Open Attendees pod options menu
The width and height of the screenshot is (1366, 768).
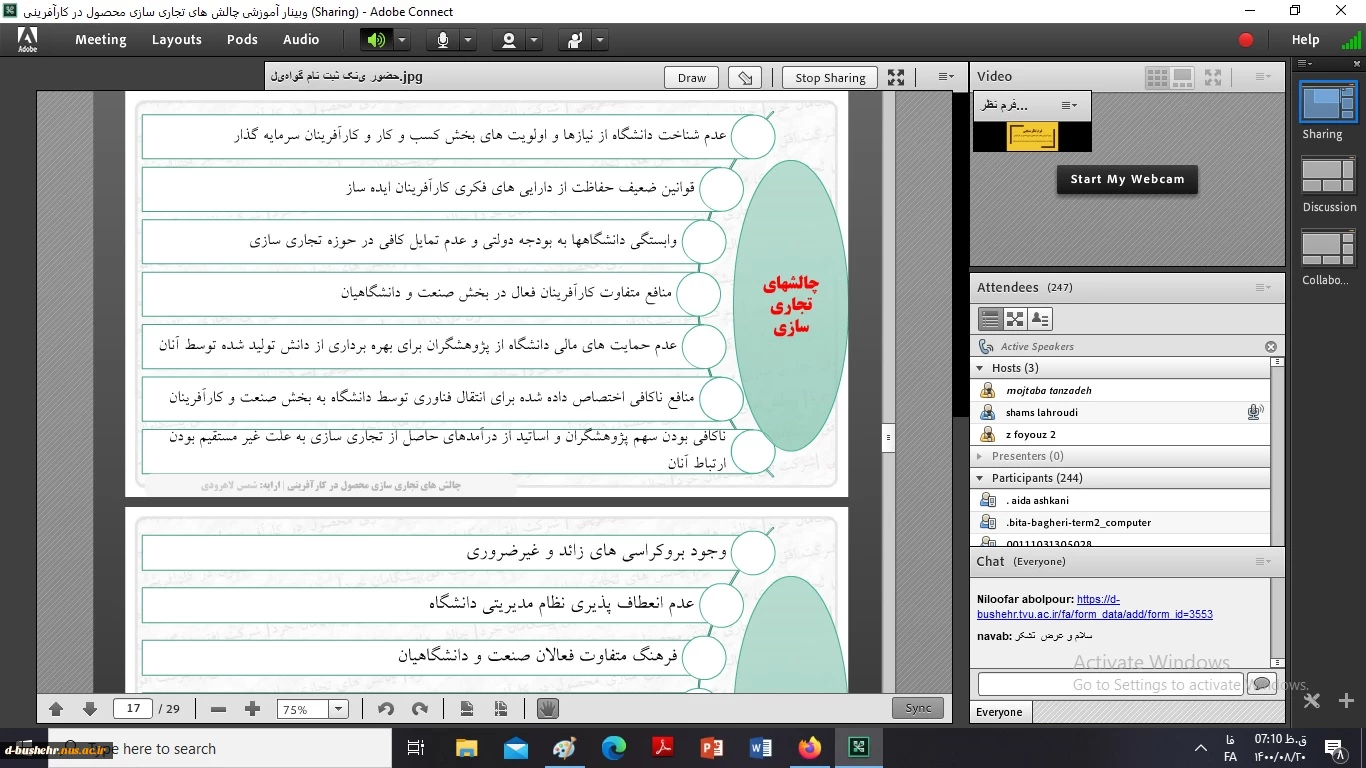1263,287
